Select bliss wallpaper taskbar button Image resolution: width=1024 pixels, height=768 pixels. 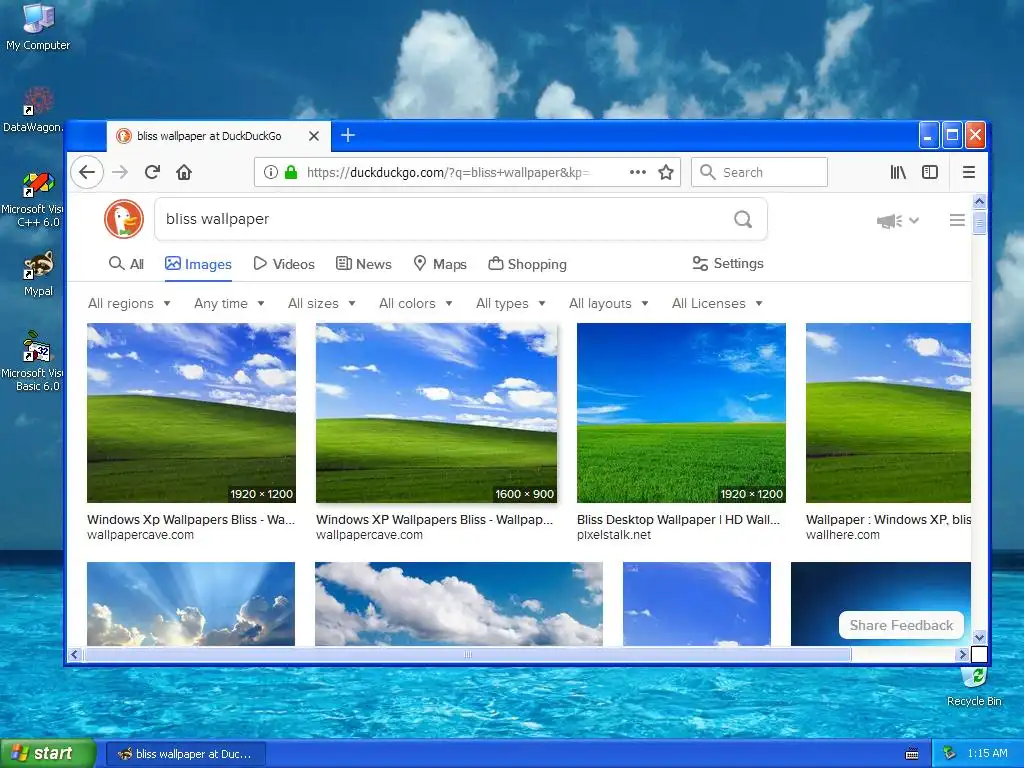click(186, 754)
